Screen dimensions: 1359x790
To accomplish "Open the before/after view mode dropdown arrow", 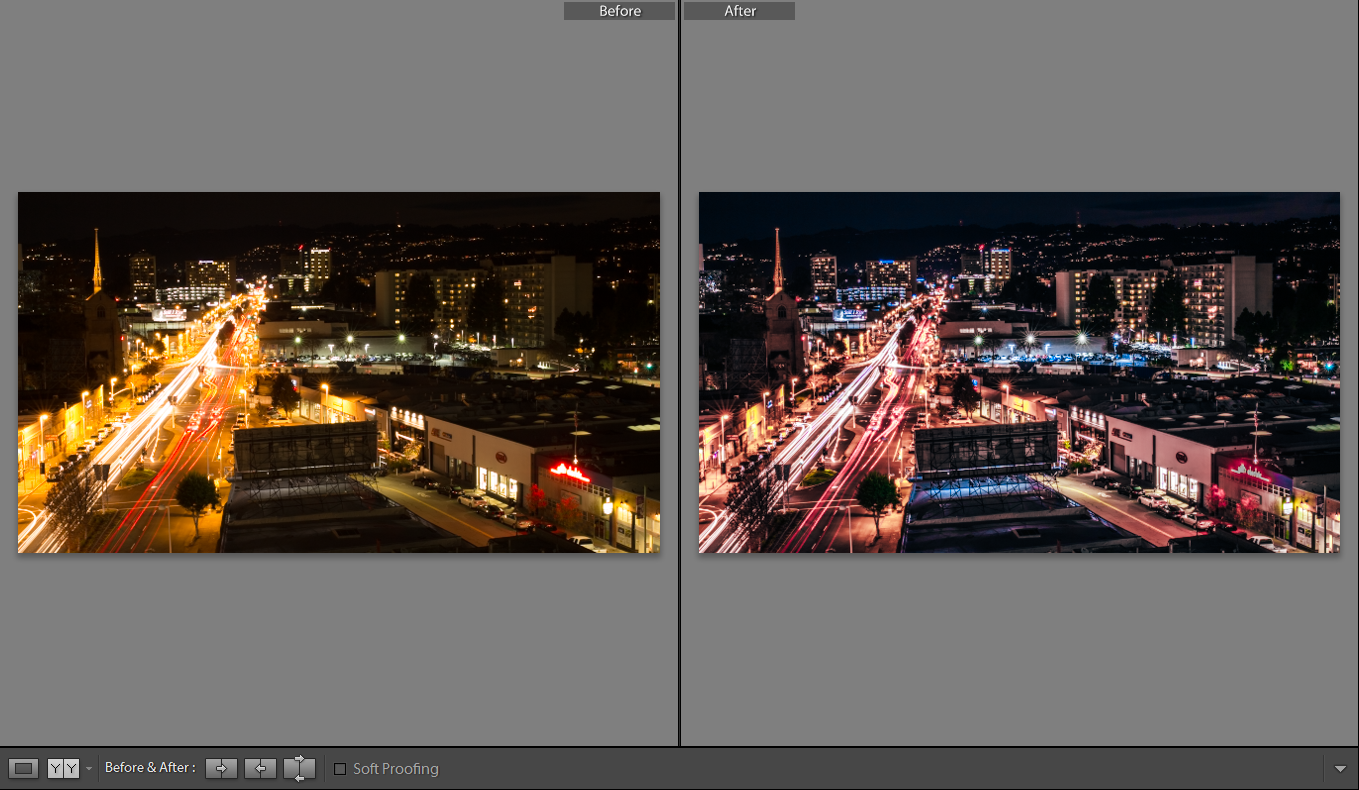I will pyautogui.click(x=89, y=769).
